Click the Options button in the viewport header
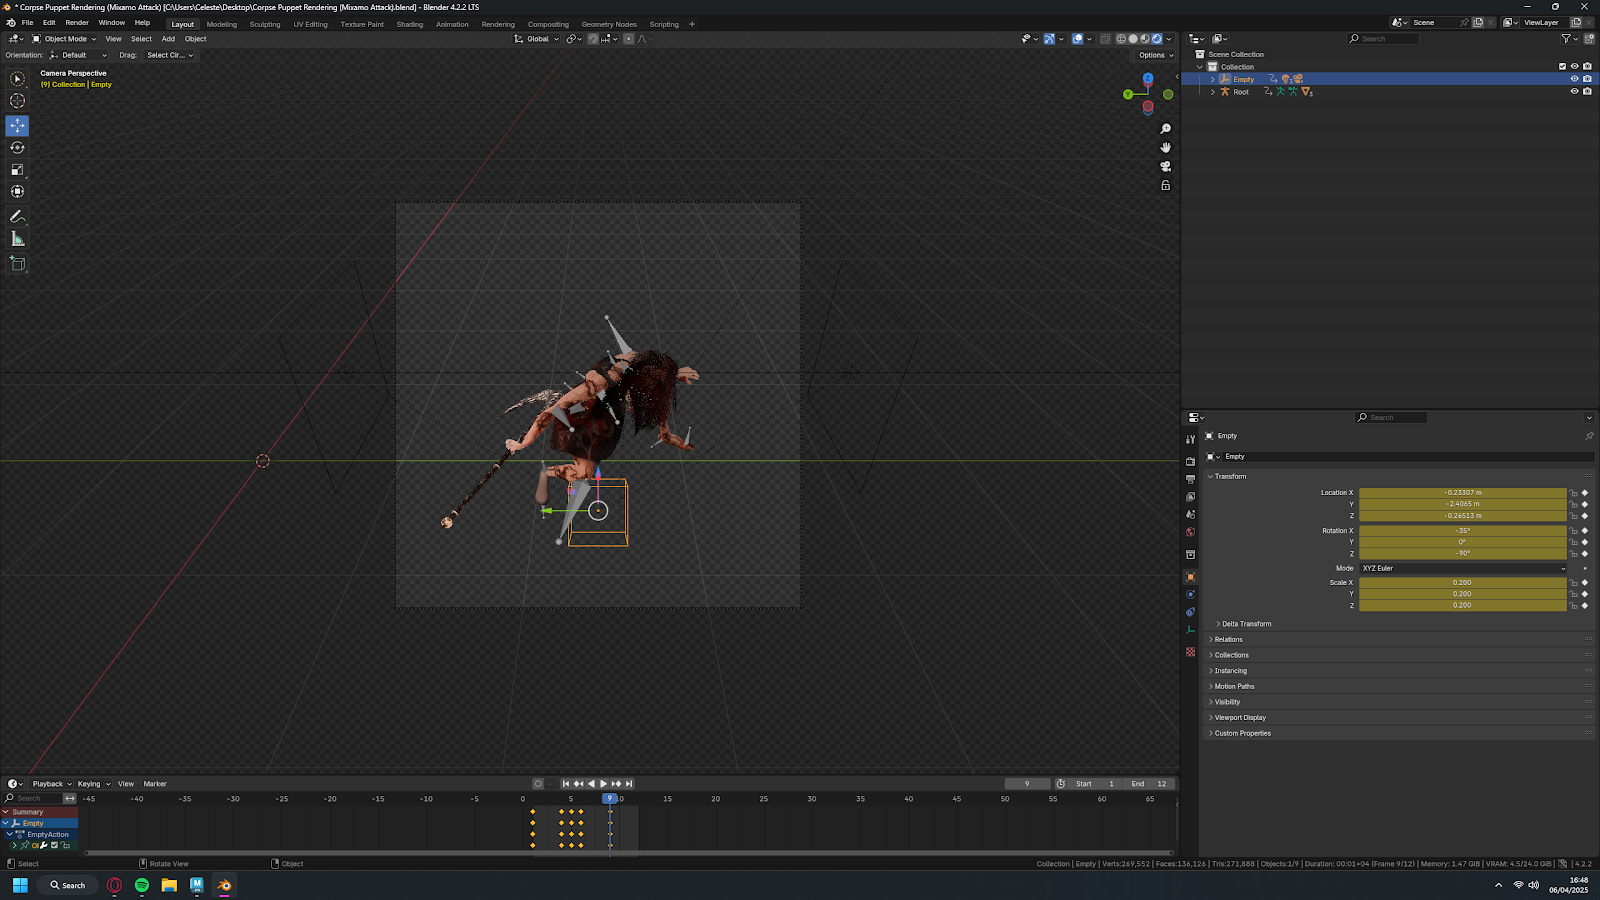The height and width of the screenshot is (900, 1600). coord(1155,55)
